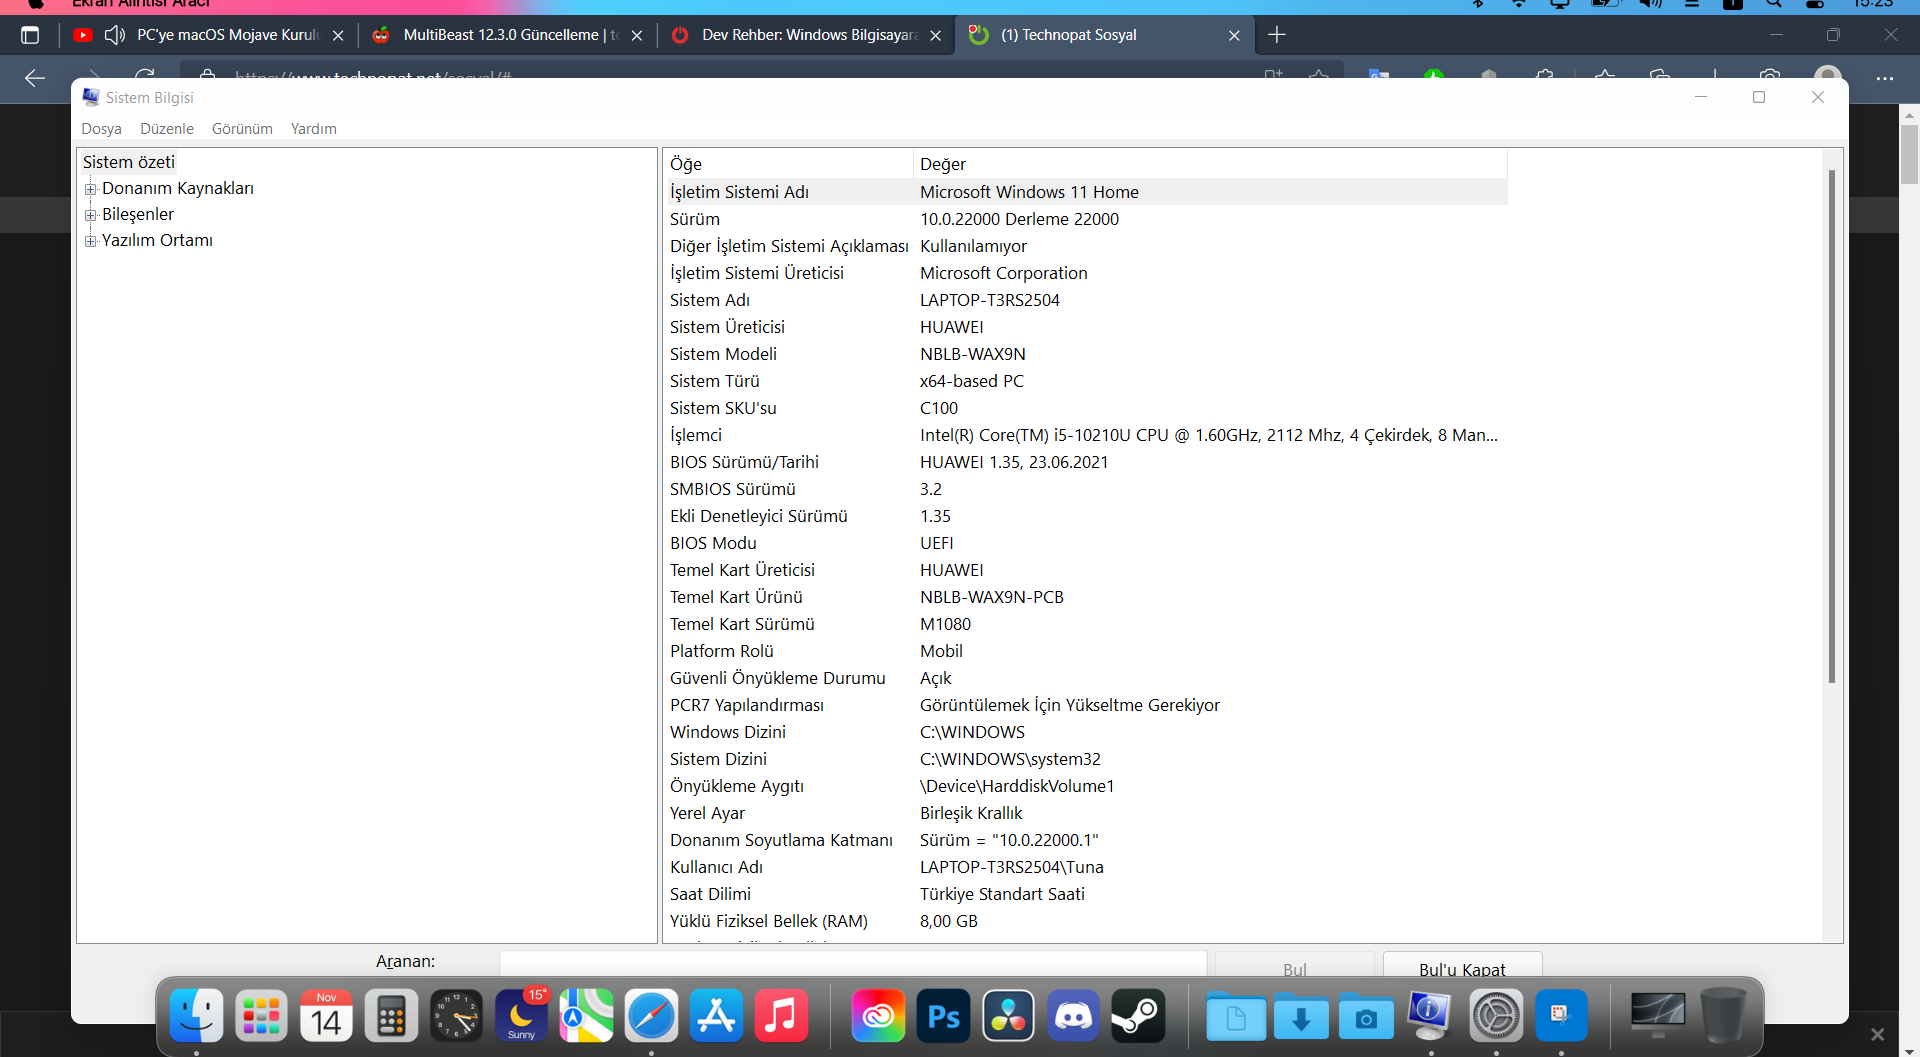Select the Kullanıcı Adı row
1920x1057 pixels.
coord(1086,867)
